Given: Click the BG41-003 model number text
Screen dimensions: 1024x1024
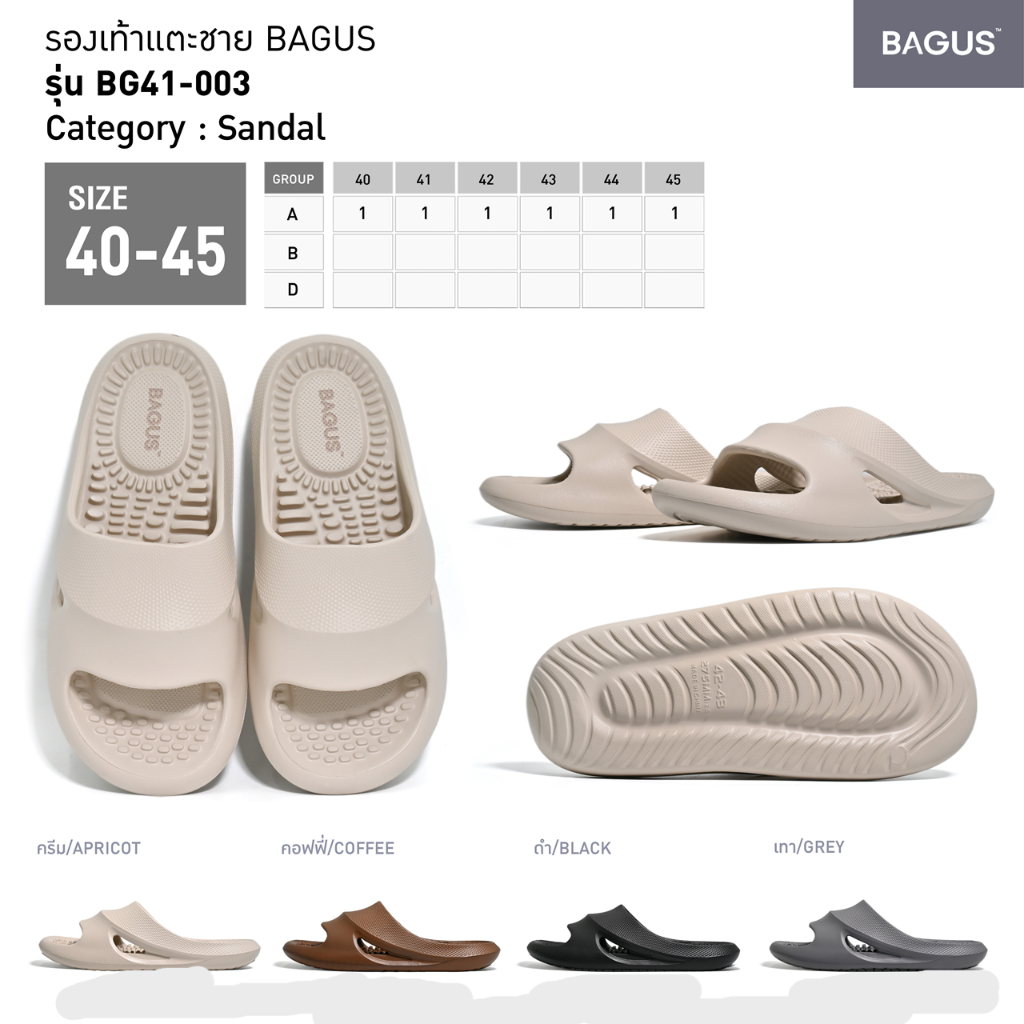Looking at the screenshot, I should [x=173, y=84].
